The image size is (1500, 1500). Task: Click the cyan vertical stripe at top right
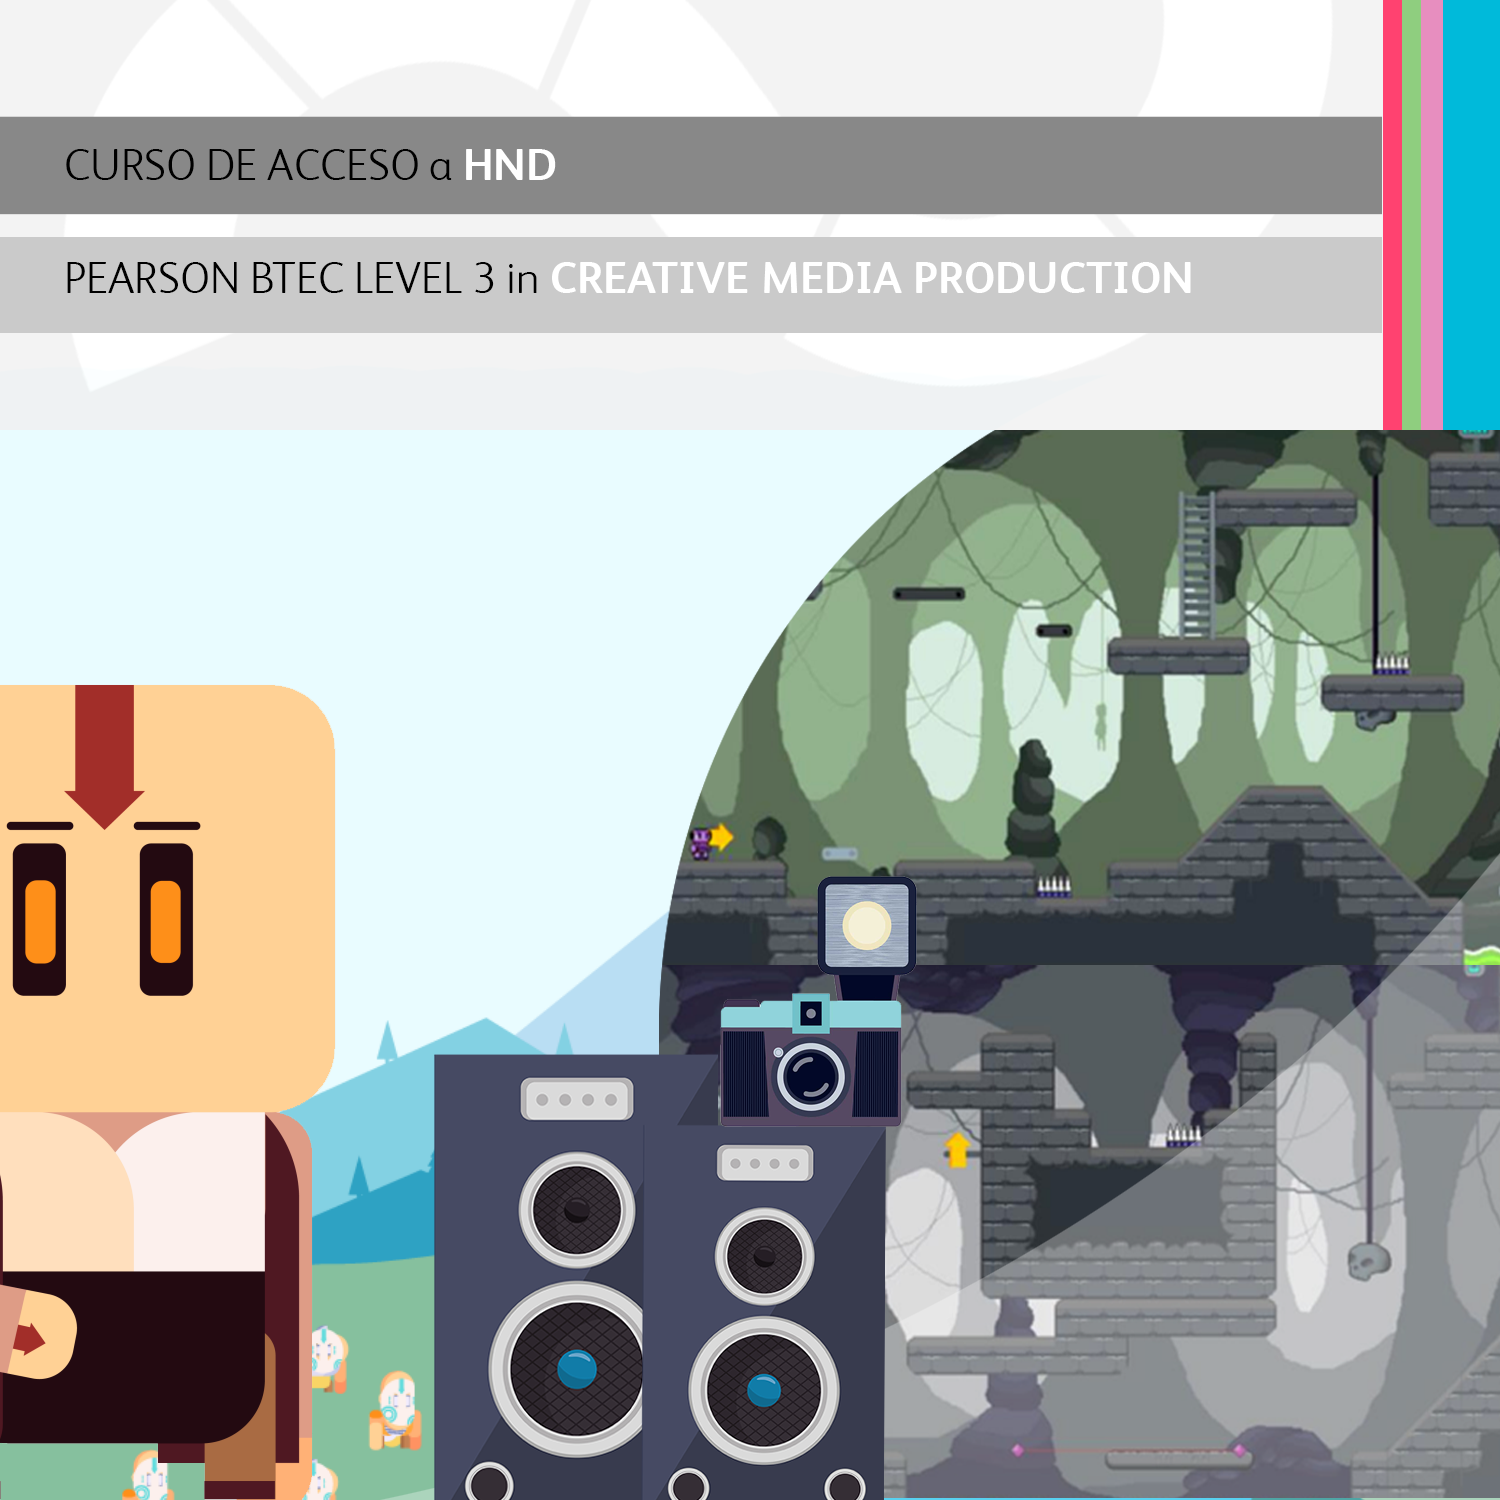click(x=1471, y=214)
